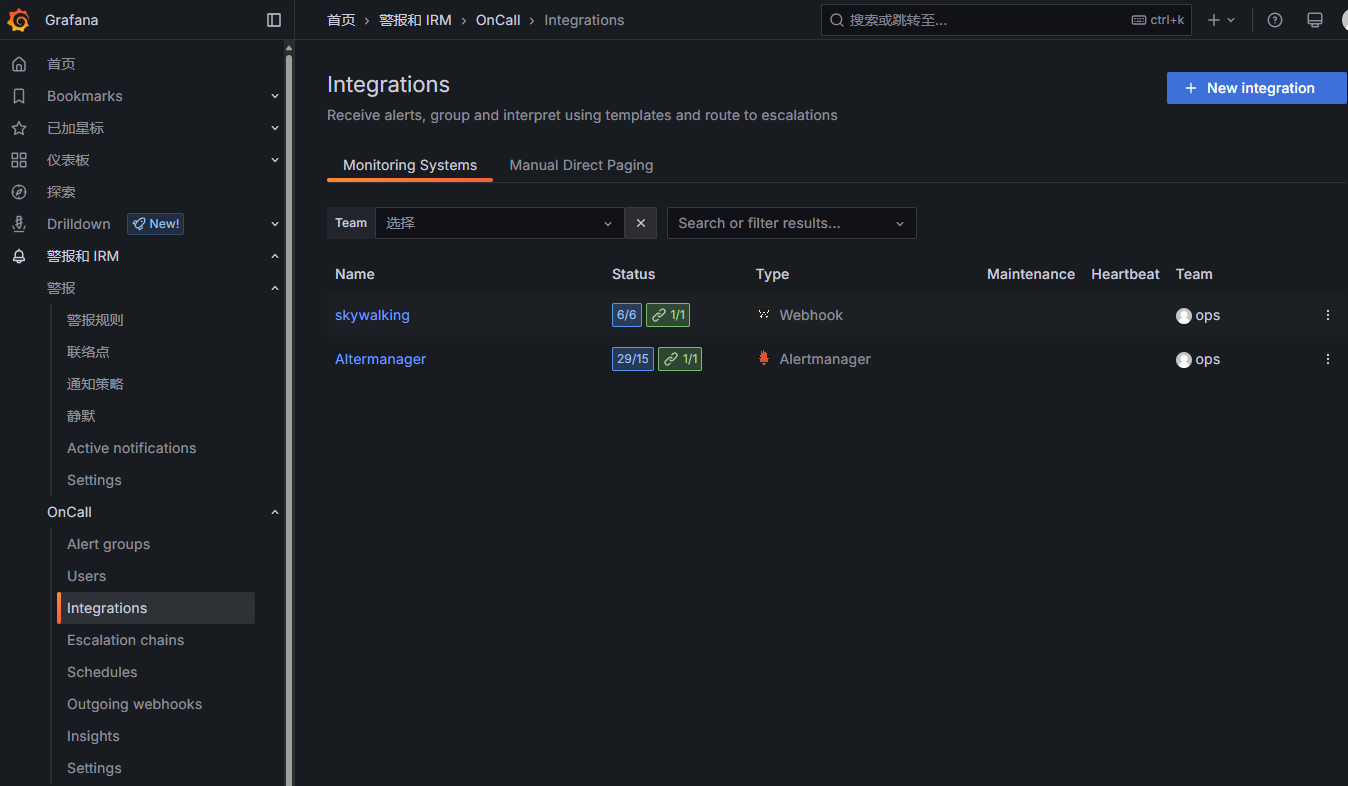The image size is (1348, 786).
Task: Click the bell icon for 警报和 IRM
Action: [19, 256]
